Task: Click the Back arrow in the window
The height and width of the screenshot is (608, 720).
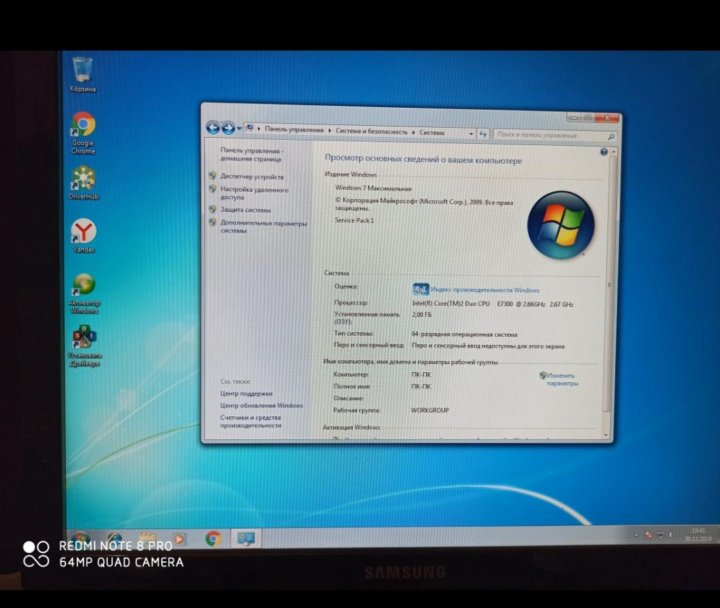Action: click(x=213, y=128)
